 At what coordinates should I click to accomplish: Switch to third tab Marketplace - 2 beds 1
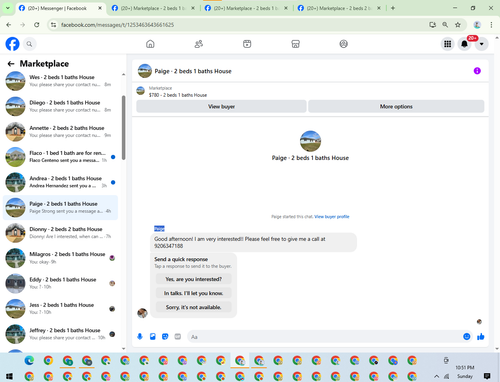246,8
